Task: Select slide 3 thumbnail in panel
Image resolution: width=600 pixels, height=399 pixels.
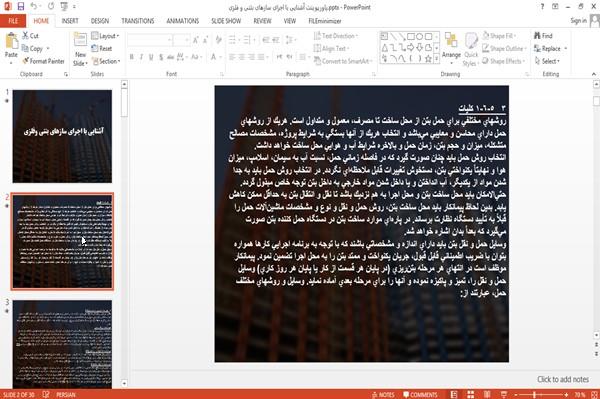Action: tap(62, 344)
